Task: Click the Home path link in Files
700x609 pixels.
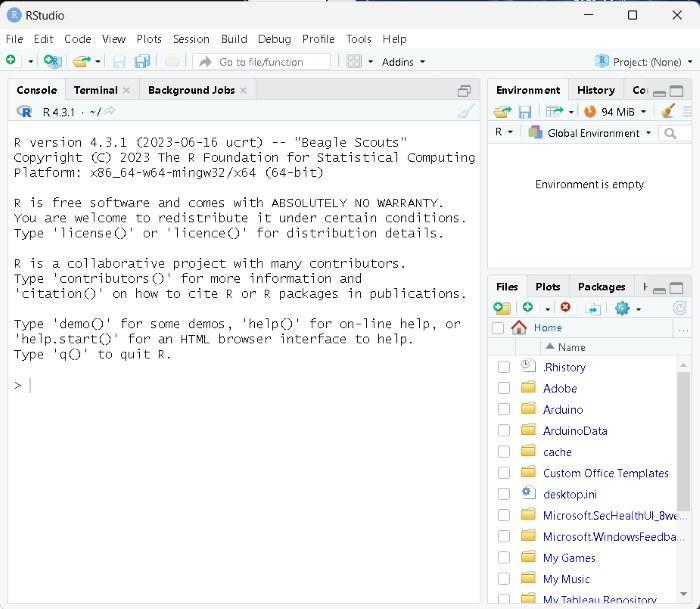Action: tap(548, 328)
